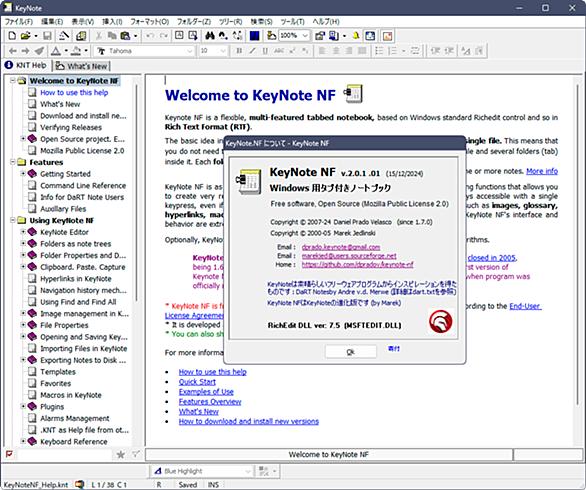586x490 pixels.
Task: Click the red logo in the About dialog
Action: point(441,321)
